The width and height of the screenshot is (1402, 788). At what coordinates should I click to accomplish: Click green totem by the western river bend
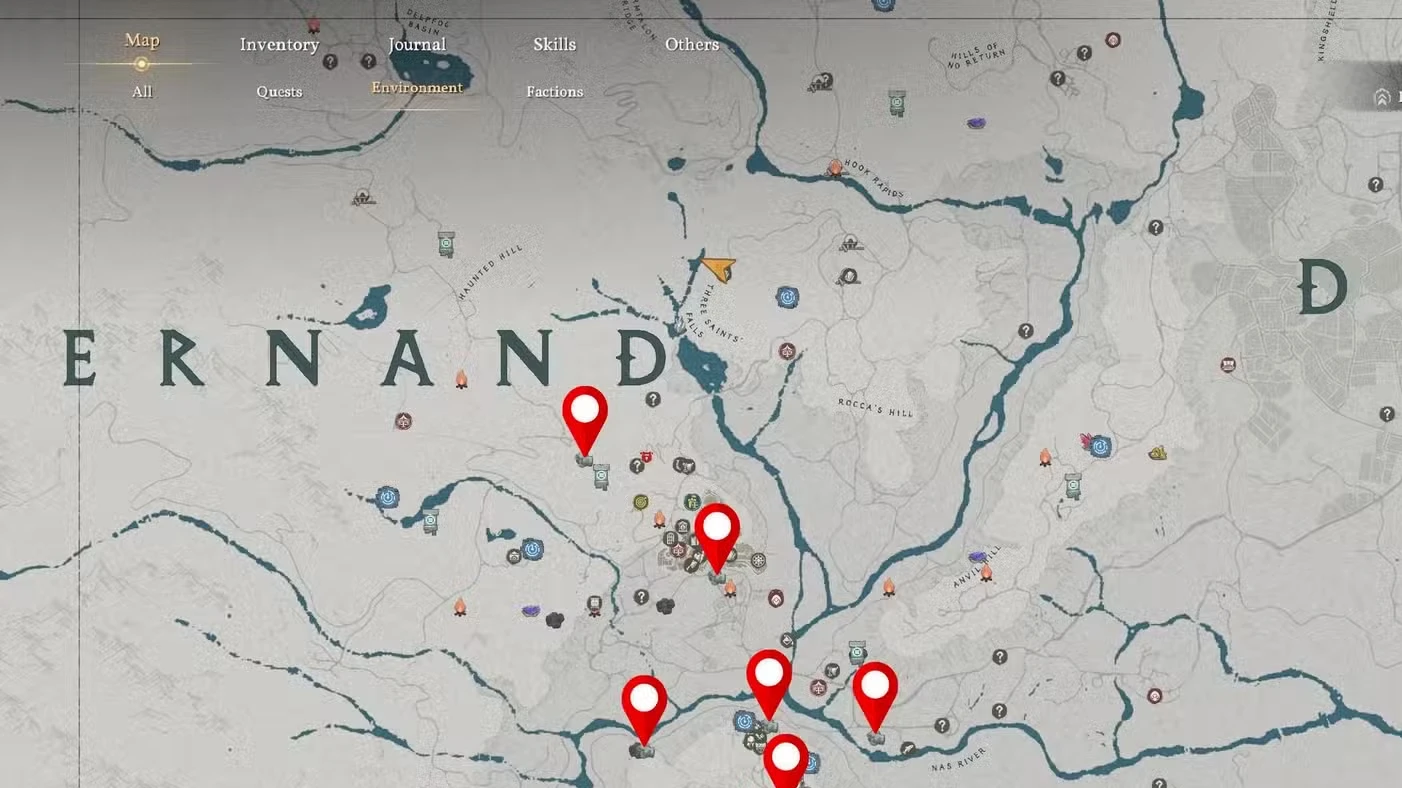430,521
